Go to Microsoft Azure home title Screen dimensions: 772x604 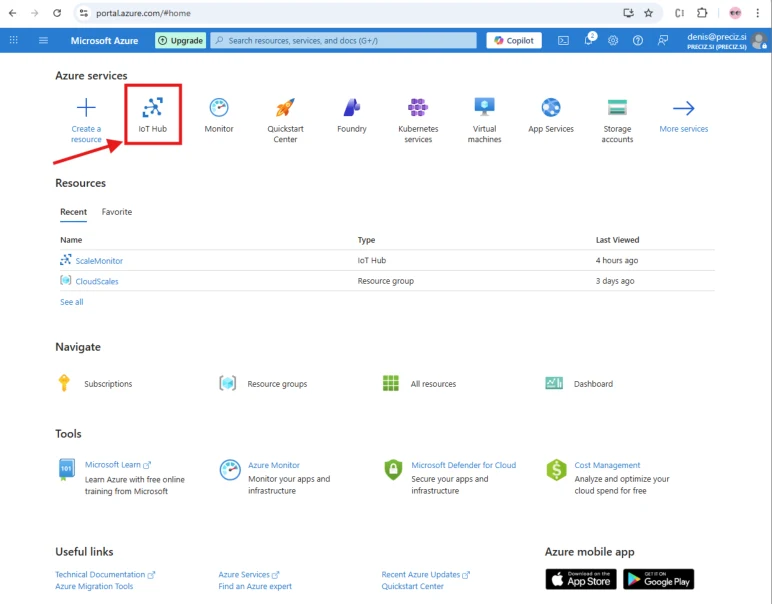104,40
